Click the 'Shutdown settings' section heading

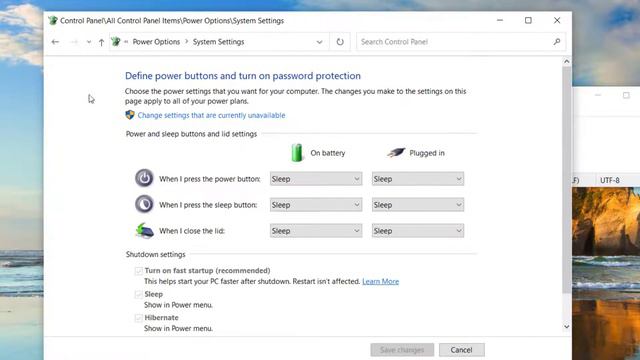156,254
